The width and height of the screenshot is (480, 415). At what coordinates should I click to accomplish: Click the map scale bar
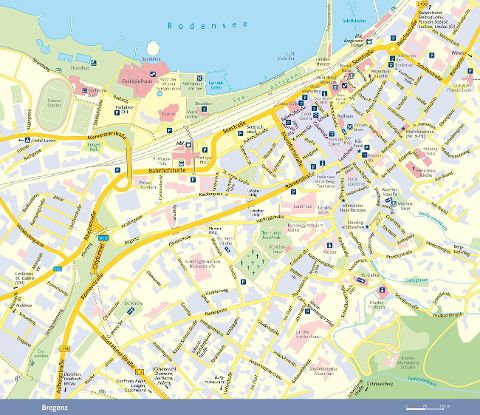(x=426, y=407)
